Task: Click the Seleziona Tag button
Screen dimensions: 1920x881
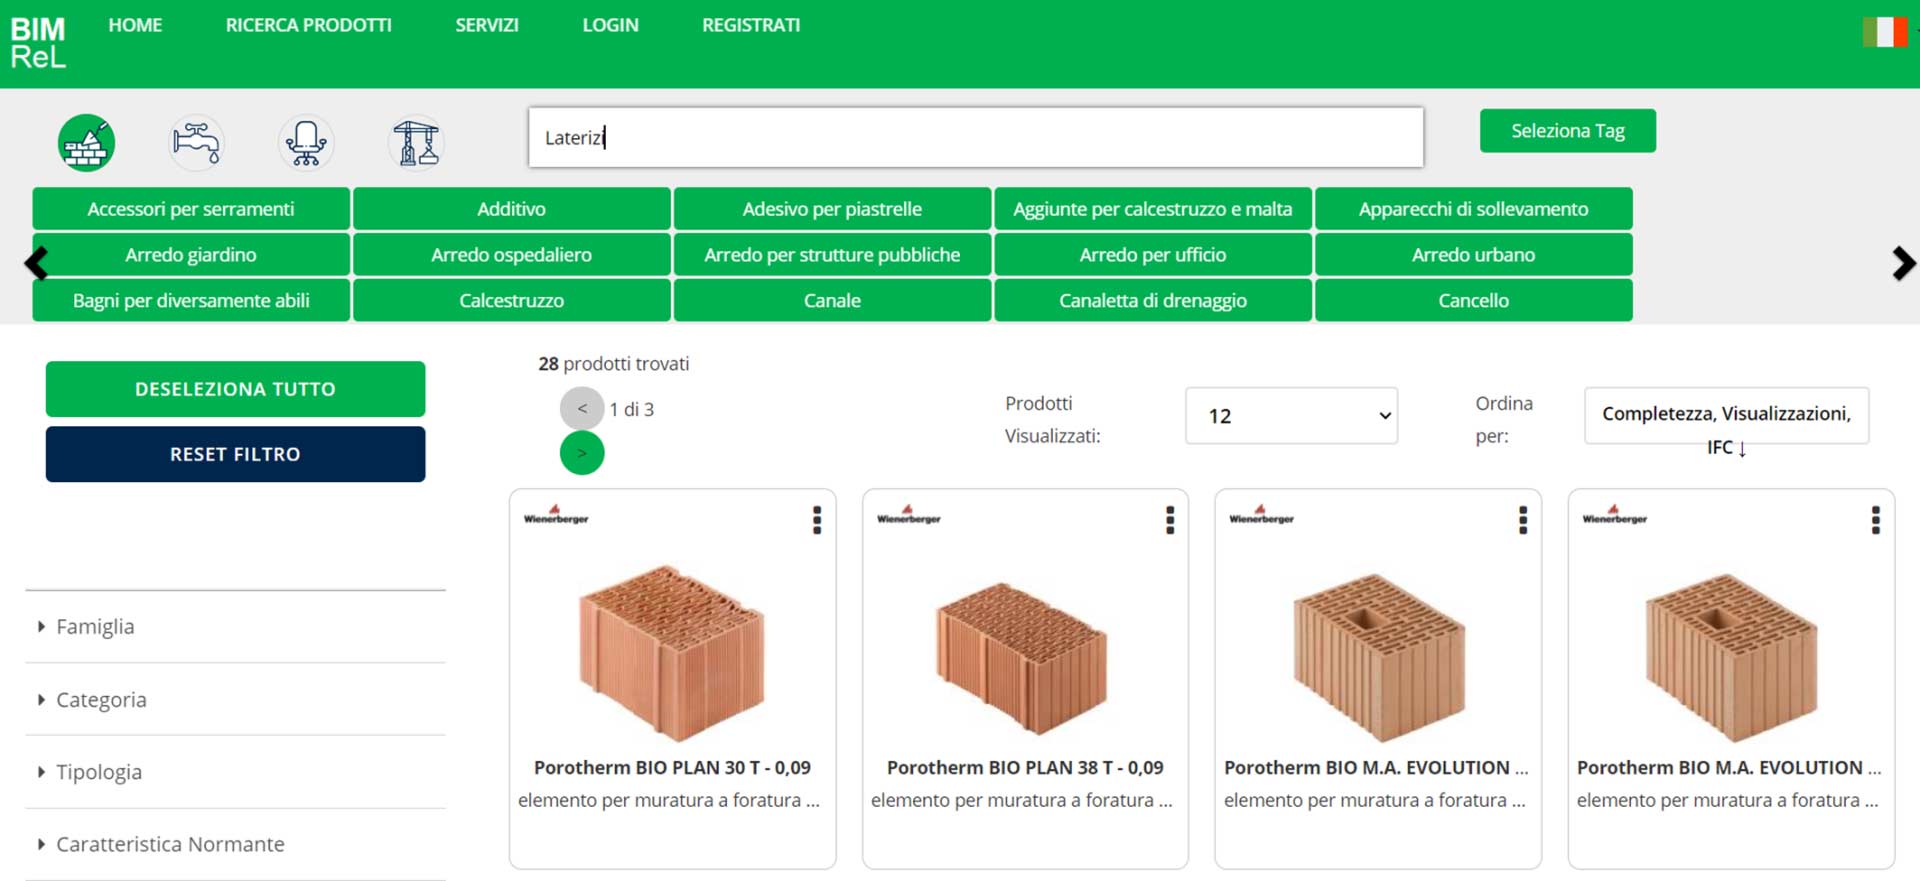Action: coord(1567,131)
